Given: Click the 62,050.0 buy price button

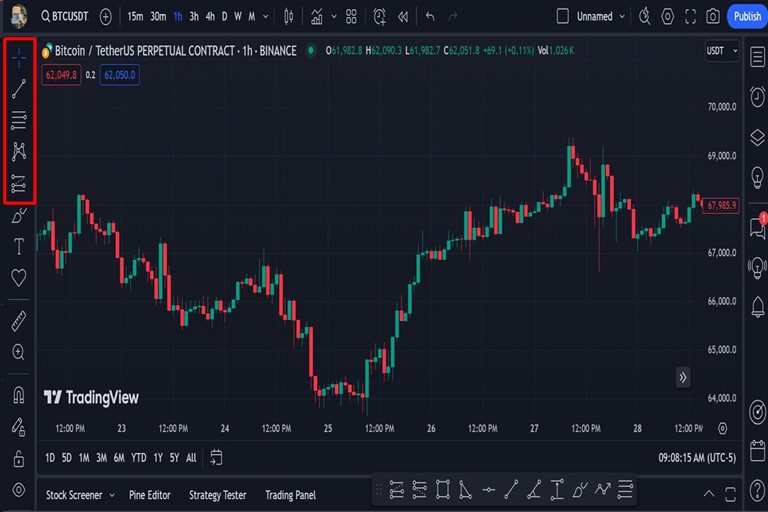Looking at the screenshot, I should [x=120, y=75].
